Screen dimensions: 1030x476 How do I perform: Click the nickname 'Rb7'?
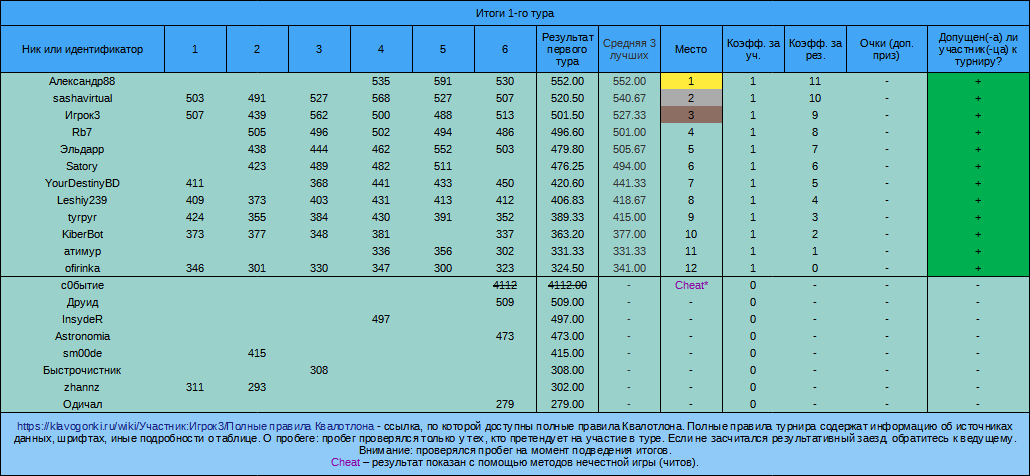point(83,132)
